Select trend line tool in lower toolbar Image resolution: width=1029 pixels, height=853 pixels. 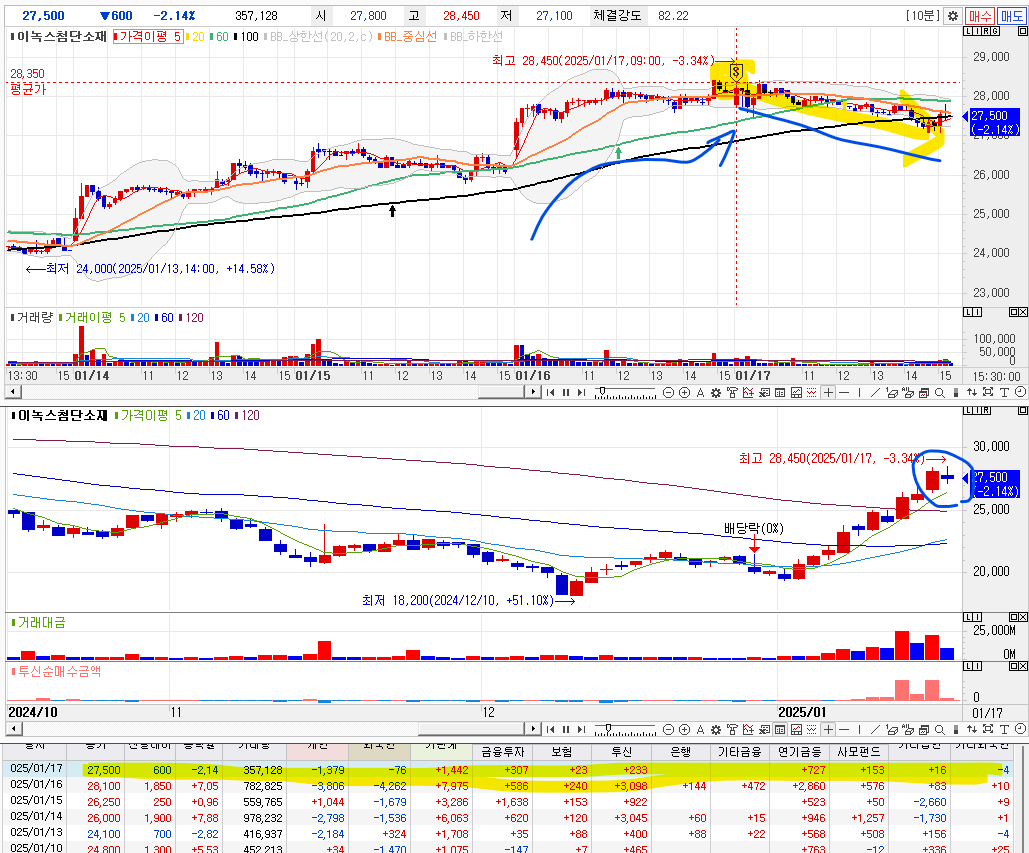point(875,729)
